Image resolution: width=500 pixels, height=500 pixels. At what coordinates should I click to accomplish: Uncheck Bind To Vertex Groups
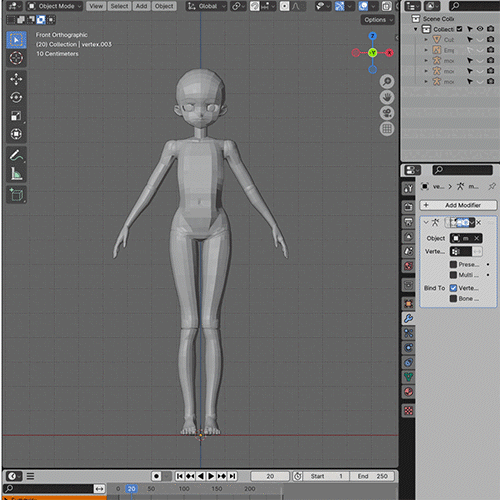(x=453, y=288)
